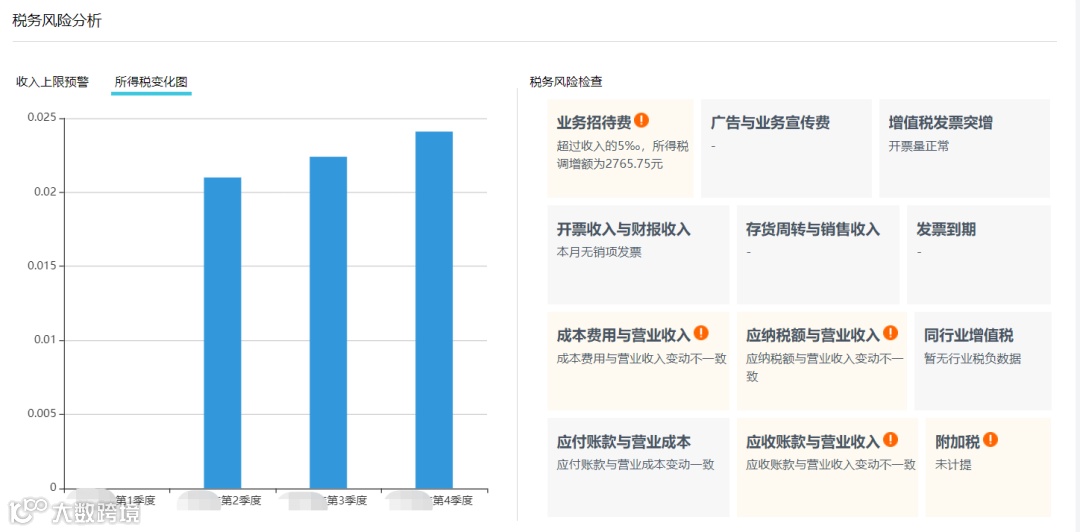Click warning icon beside 业务招待费
The image size is (1080, 532).
coord(641,121)
